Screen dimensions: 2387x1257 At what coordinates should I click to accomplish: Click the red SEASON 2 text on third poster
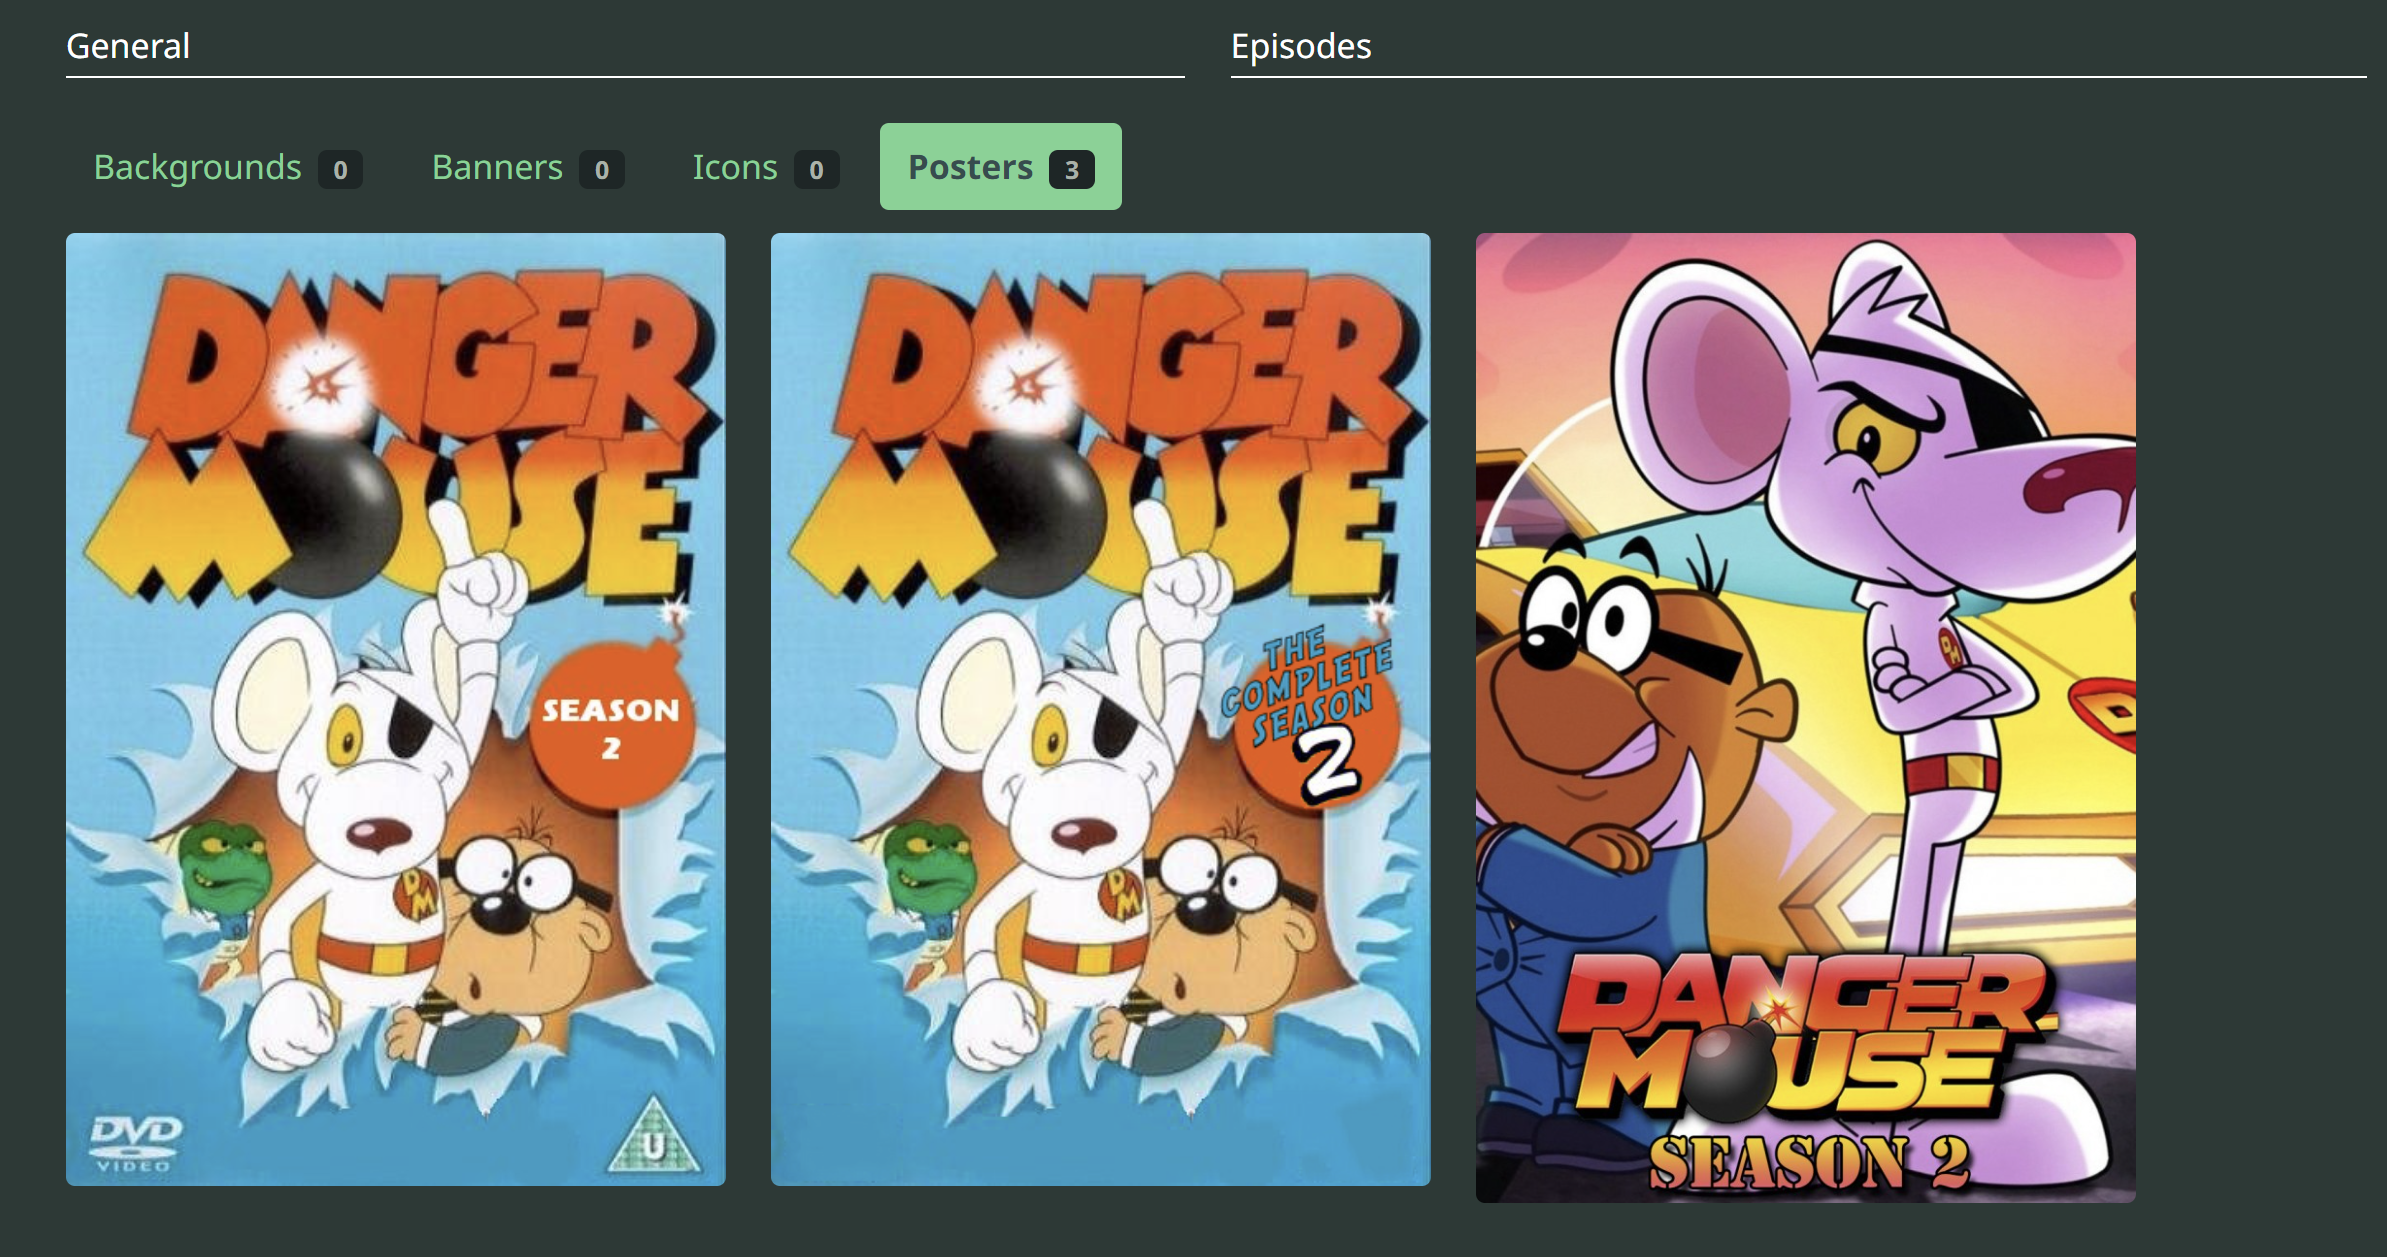click(1808, 1163)
